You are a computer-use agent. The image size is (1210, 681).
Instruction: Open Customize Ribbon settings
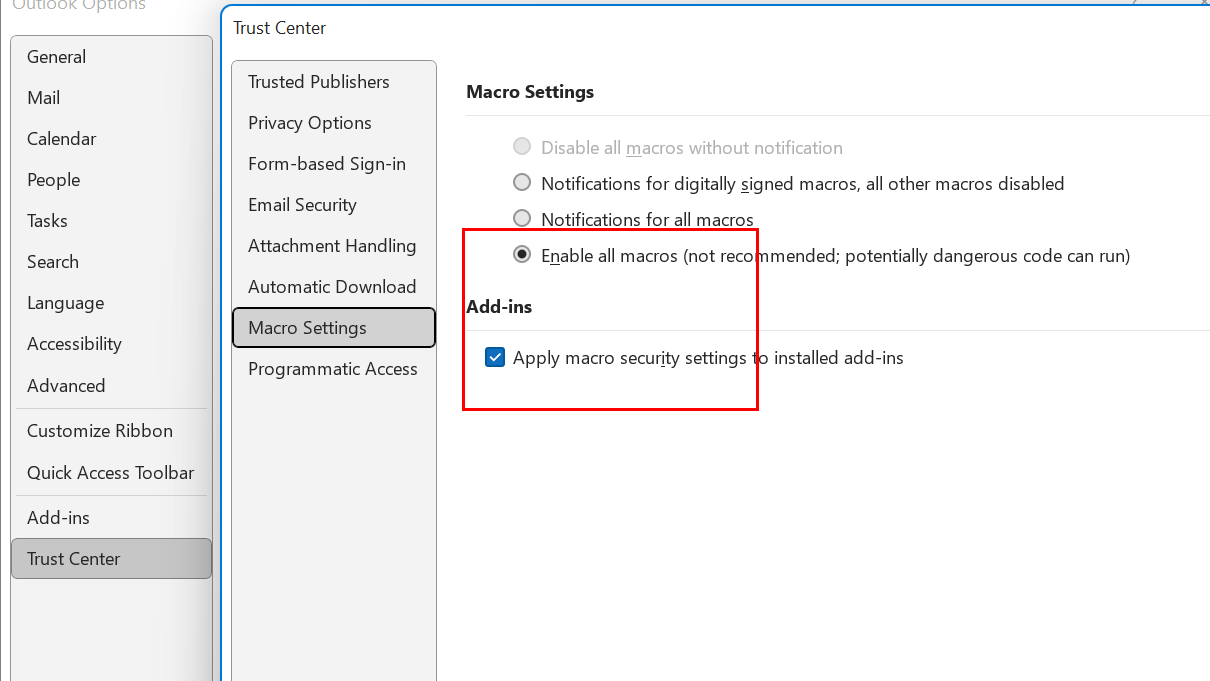click(99, 430)
